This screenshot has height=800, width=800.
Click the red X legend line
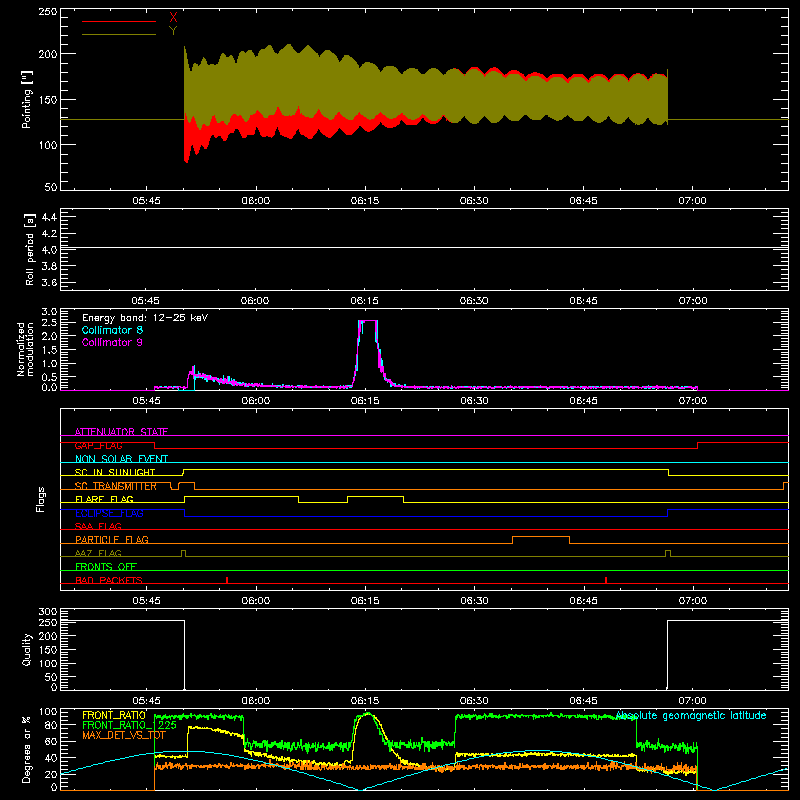point(119,21)
